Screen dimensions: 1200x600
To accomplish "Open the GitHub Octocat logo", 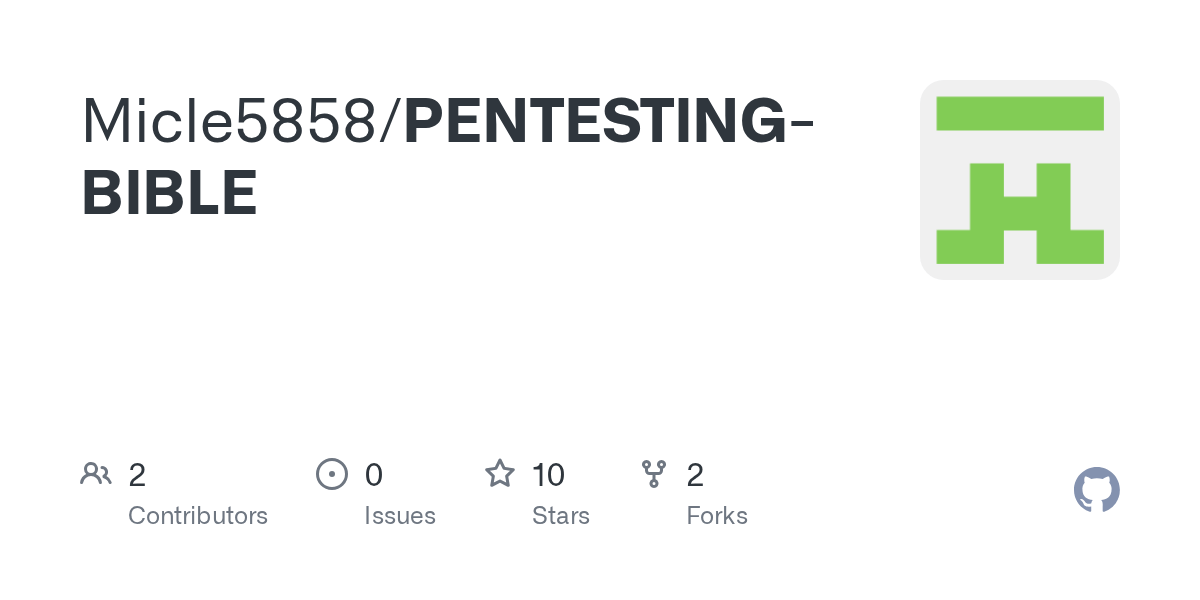I will 1097,490.
